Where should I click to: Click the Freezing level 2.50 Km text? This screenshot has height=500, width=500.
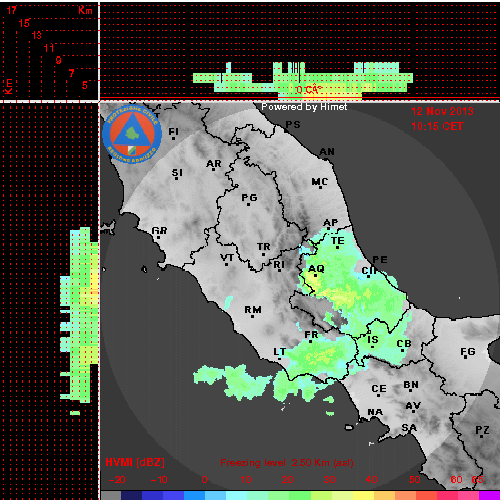point(287,463)
